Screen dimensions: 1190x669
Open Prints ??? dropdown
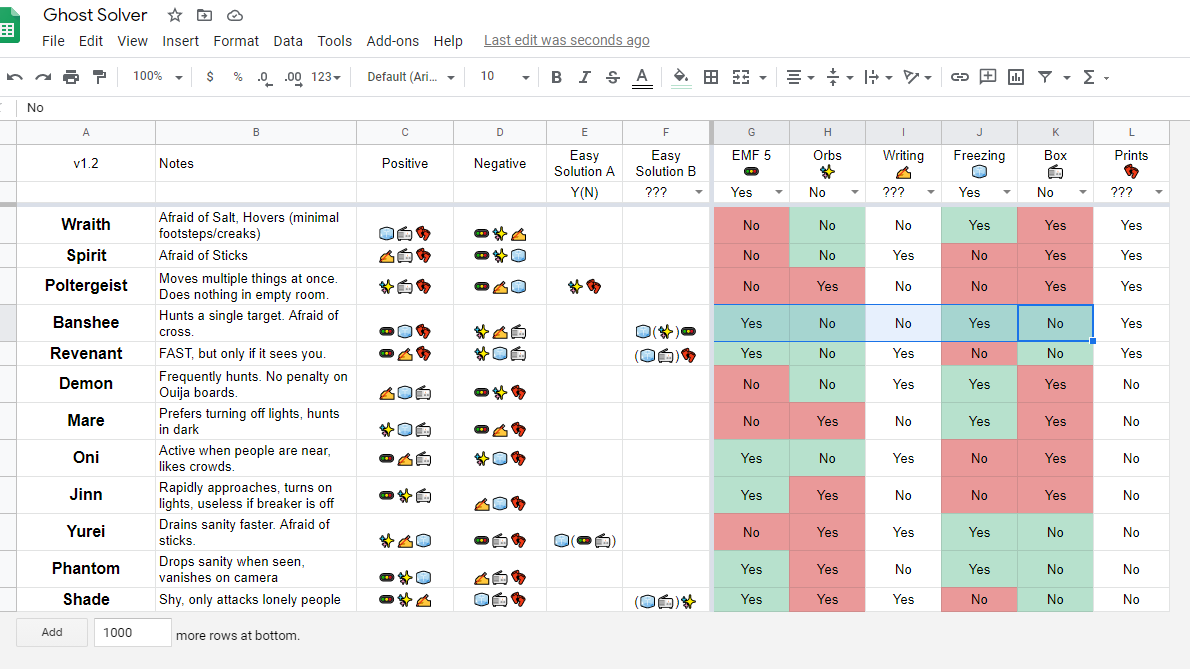tap(1159, 193)
